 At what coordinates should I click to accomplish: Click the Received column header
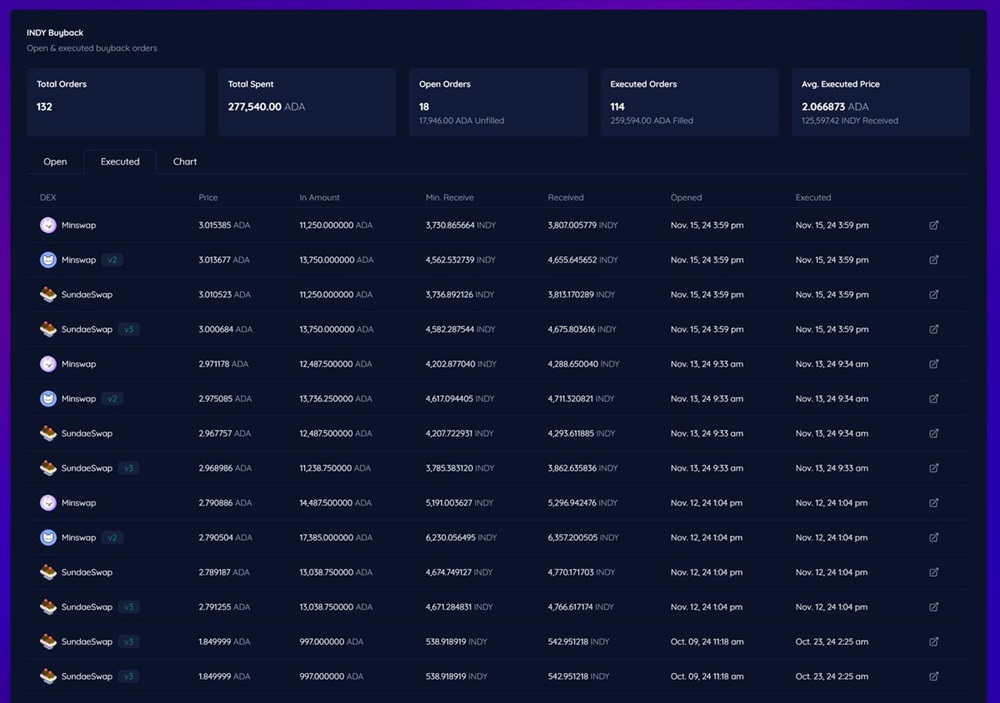(565, 198)
